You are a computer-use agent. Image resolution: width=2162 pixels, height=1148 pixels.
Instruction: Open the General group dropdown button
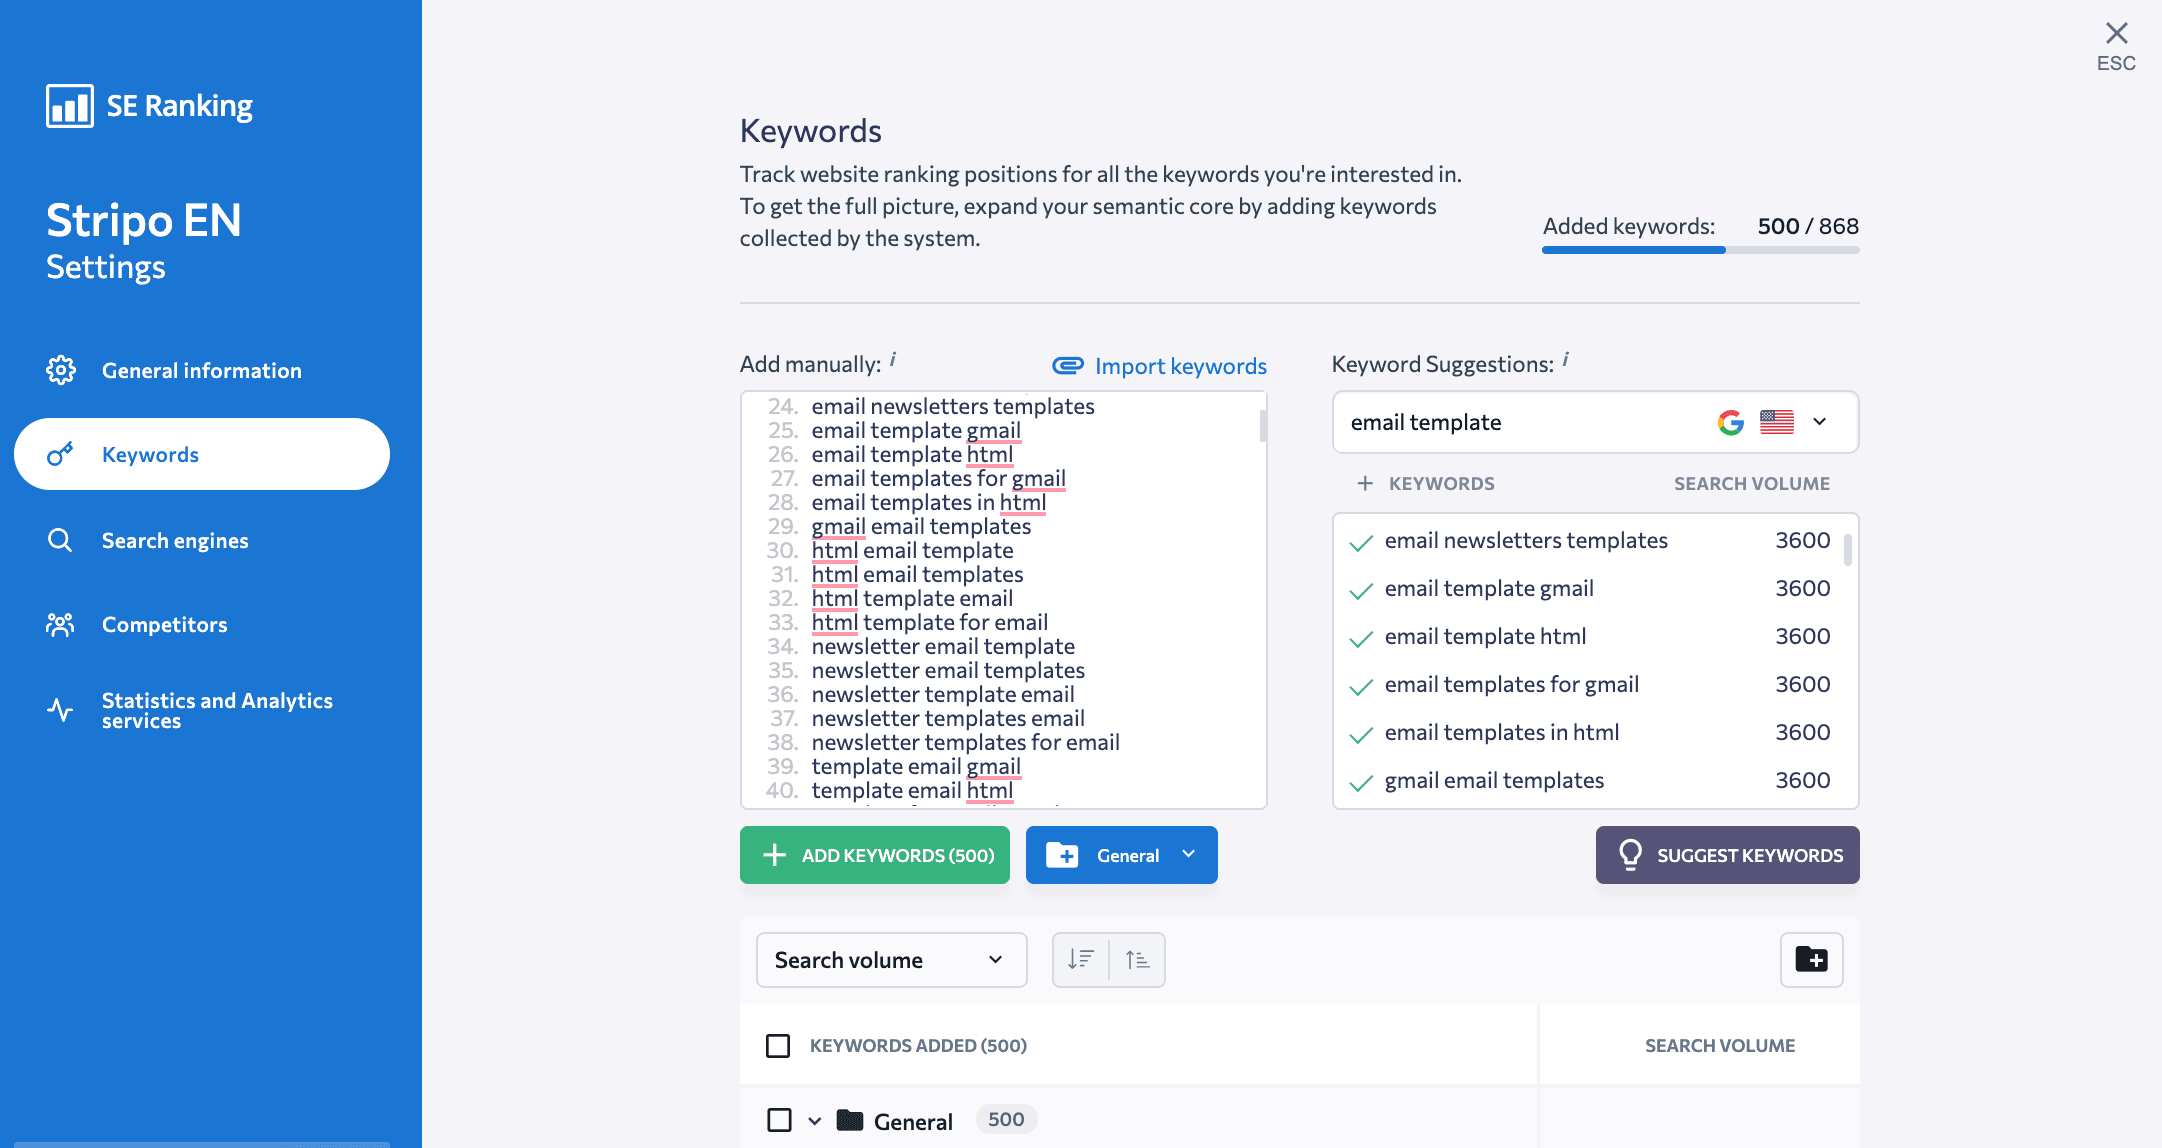1122,855
